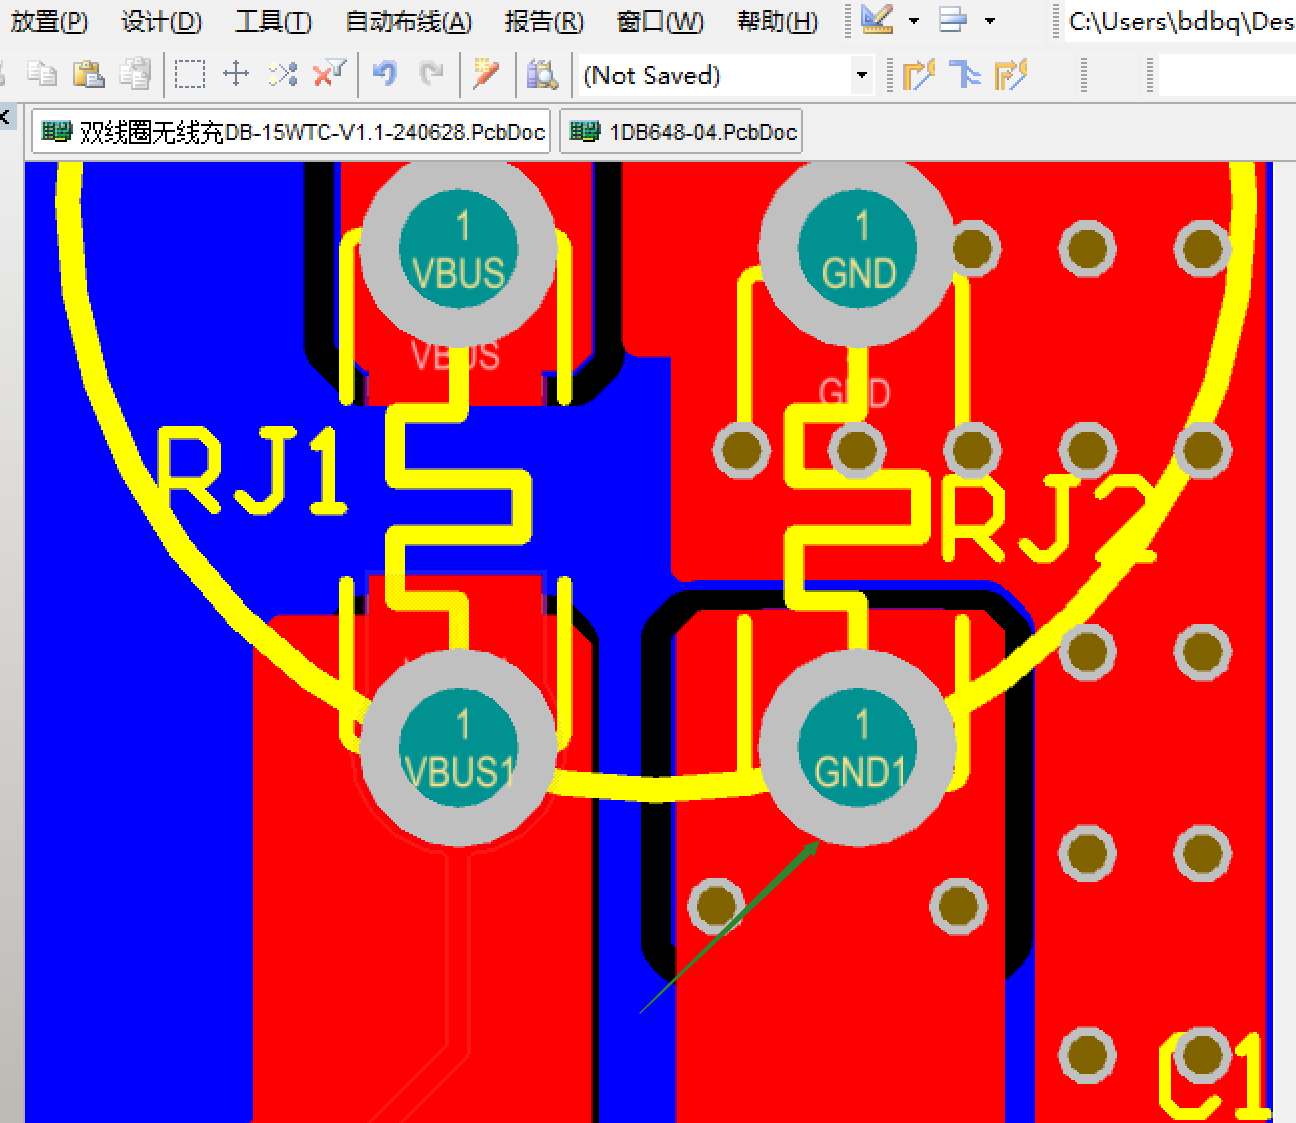Open the (Not Saved) view dropdown
Viewport: 1296px width, 1123px height.
[x=861, y=75]
